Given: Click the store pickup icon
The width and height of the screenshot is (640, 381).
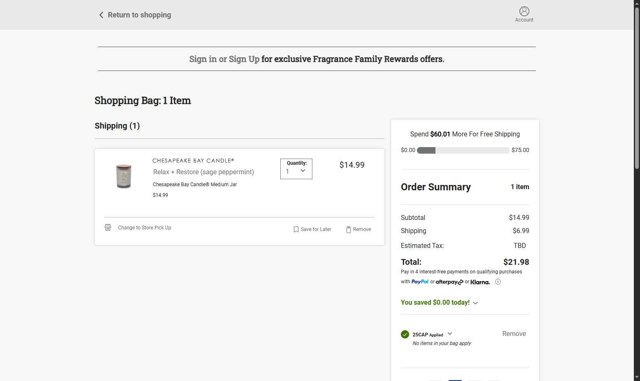Looking at the screenshot, I should 108,227.
